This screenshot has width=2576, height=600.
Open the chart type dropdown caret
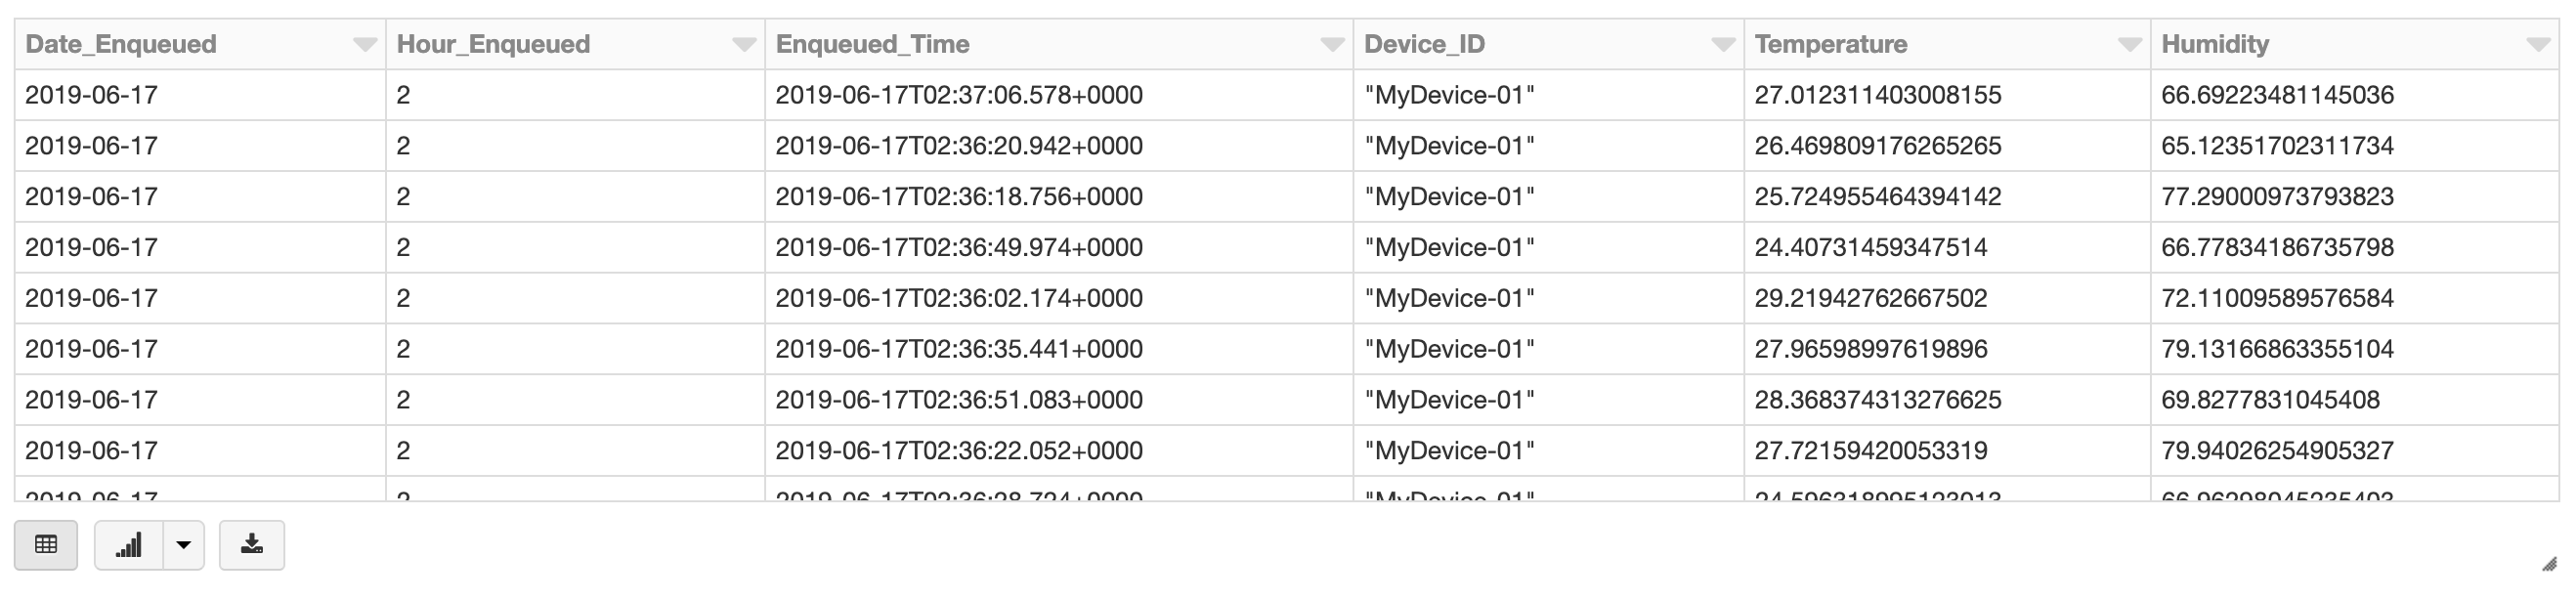pos(184,545)
